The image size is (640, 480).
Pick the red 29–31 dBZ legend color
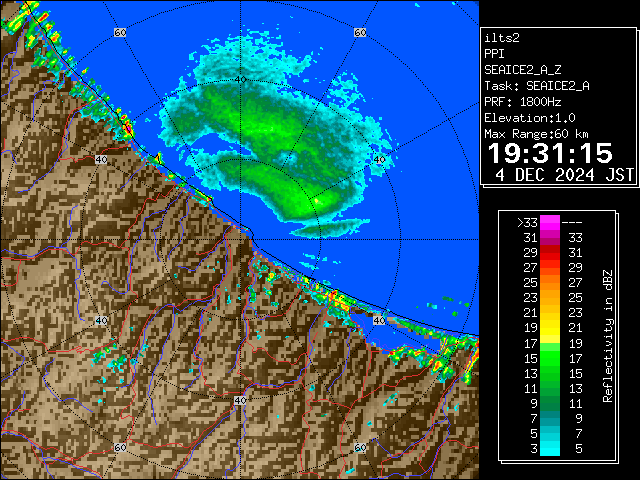pos(550,253)
